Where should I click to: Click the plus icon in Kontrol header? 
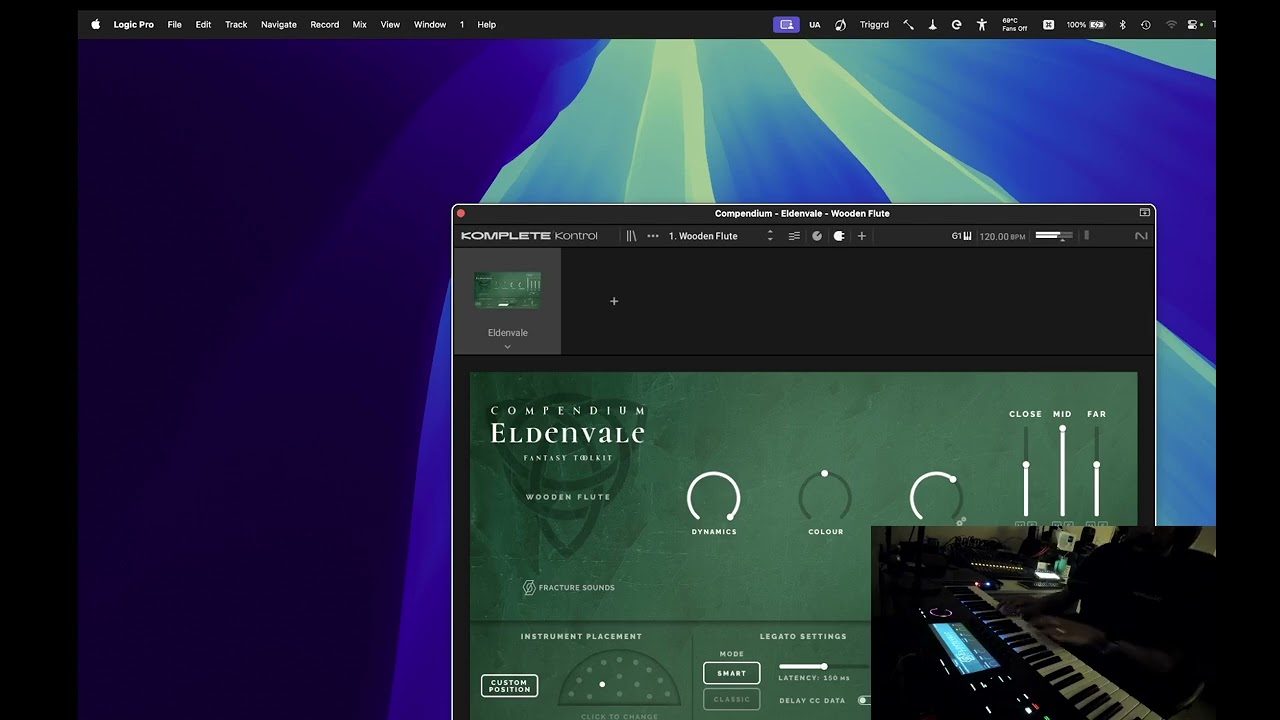click(862, 236)
